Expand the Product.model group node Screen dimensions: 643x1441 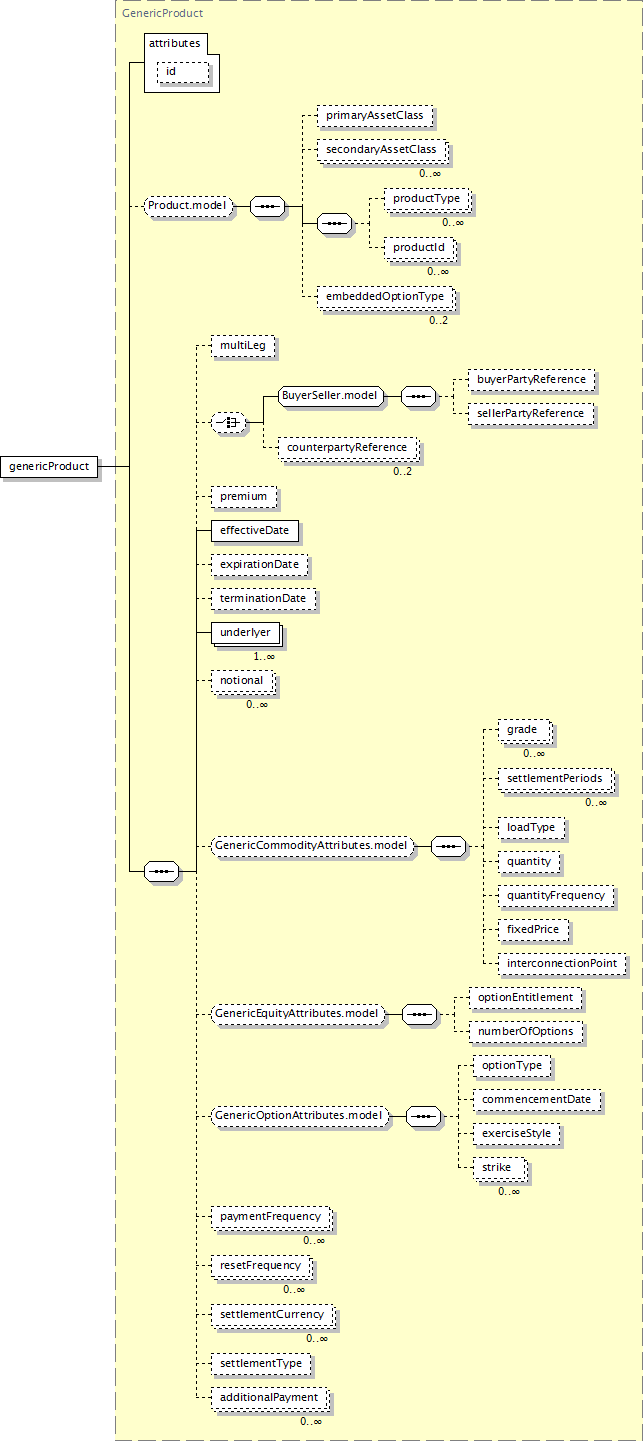pos(188,206)
